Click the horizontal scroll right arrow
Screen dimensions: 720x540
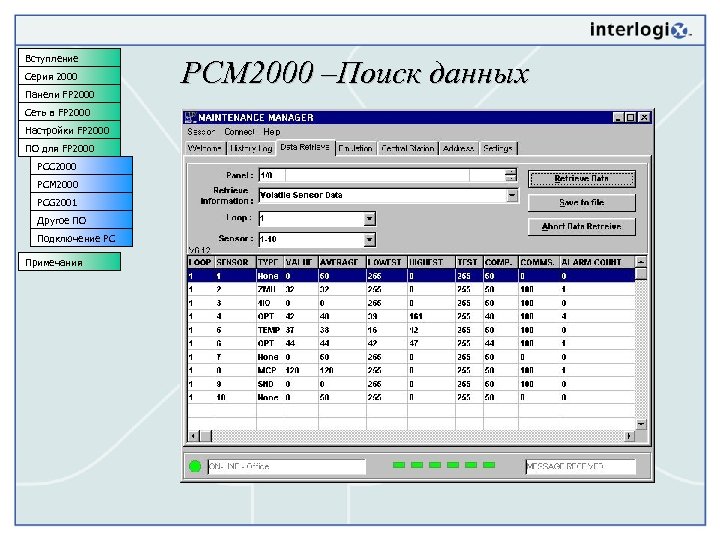pos(630,436)
